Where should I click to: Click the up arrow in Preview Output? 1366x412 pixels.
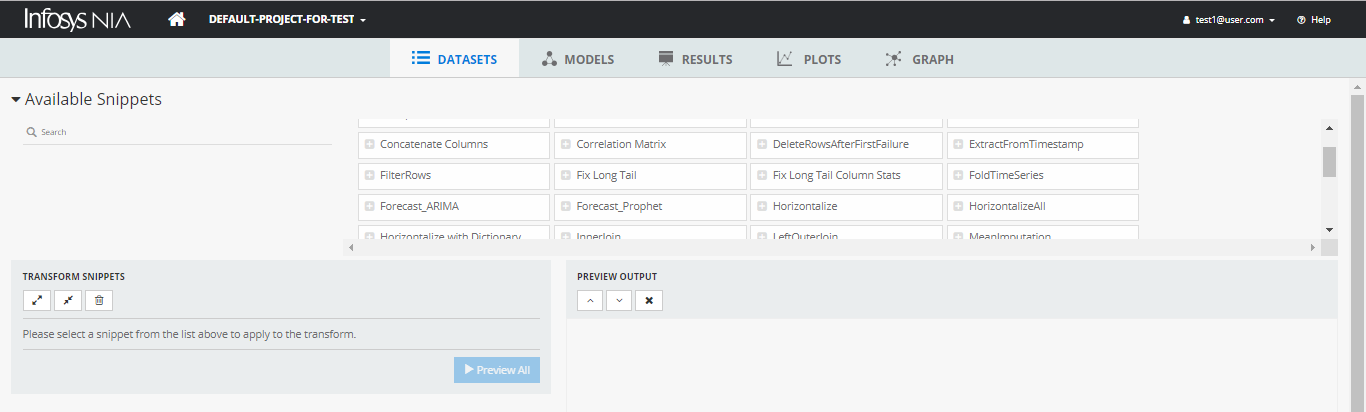click(x=590, y=300)
